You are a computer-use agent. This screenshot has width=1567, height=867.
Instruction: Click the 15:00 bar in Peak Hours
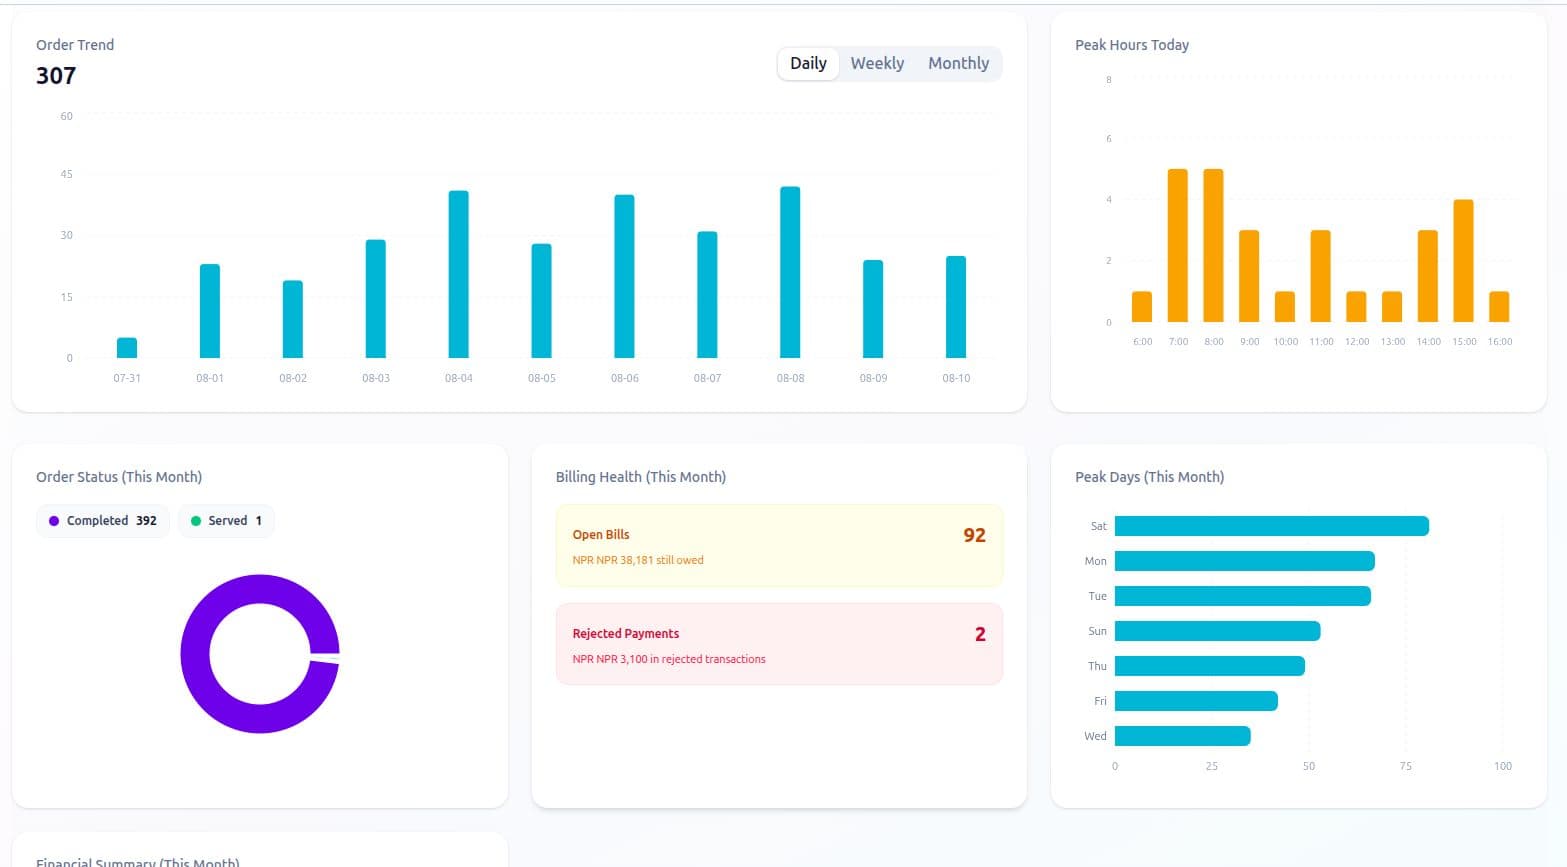pyautogui.click(x=1464, y=261)
